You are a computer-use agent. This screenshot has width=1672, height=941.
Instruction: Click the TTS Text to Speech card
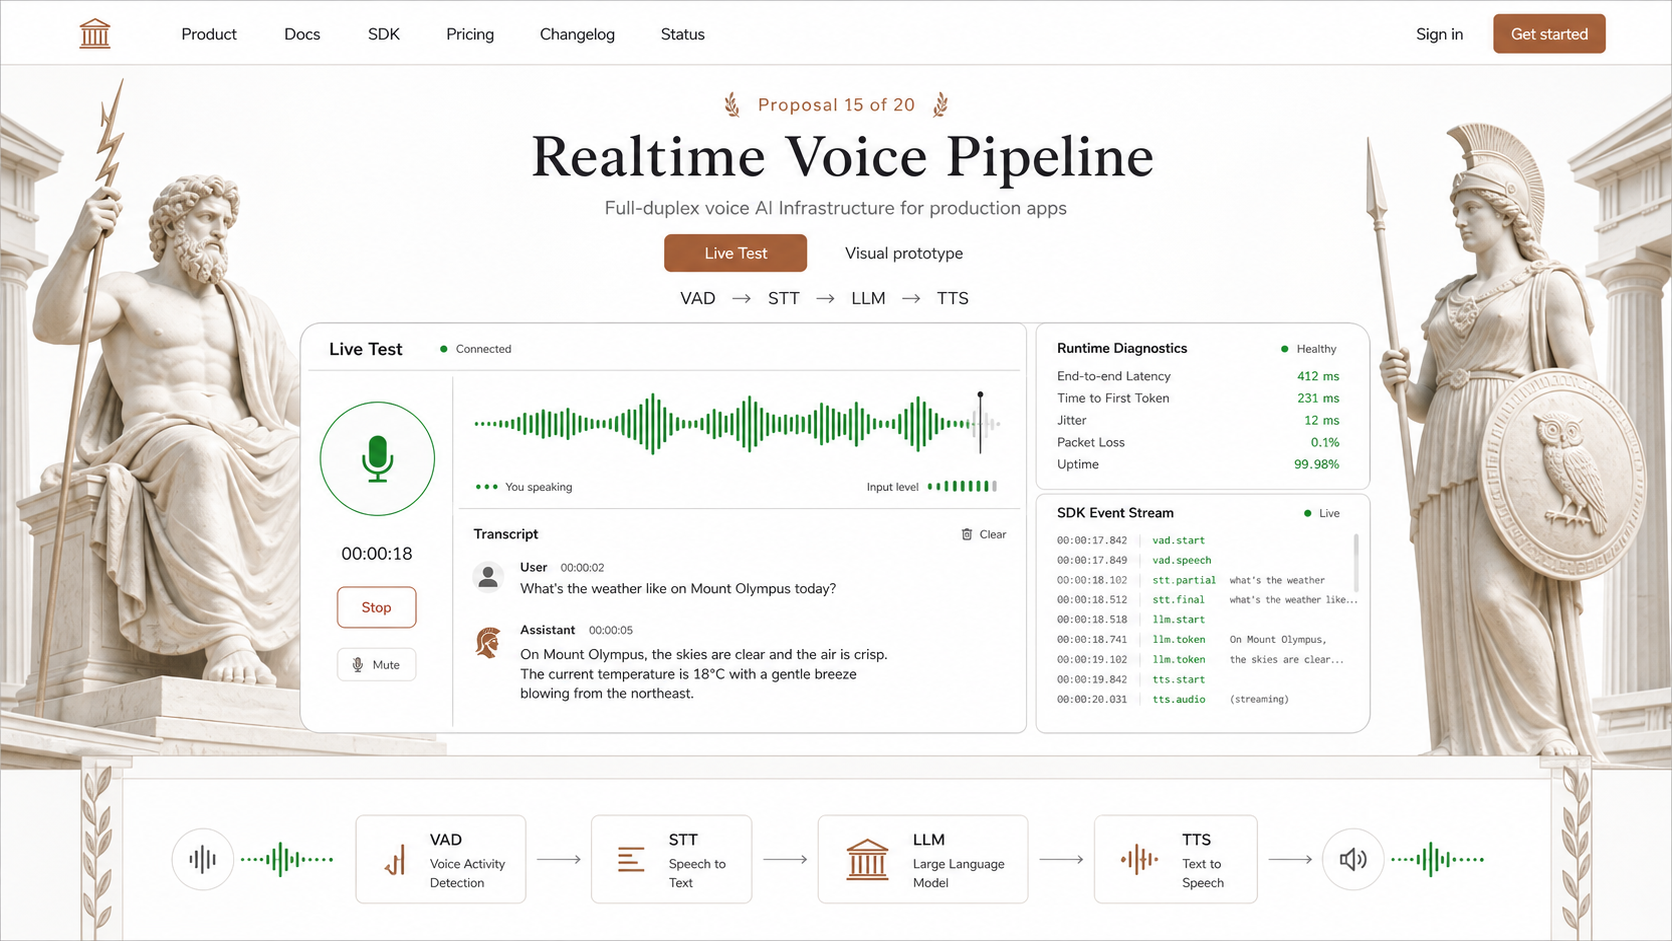[1176, 859]
